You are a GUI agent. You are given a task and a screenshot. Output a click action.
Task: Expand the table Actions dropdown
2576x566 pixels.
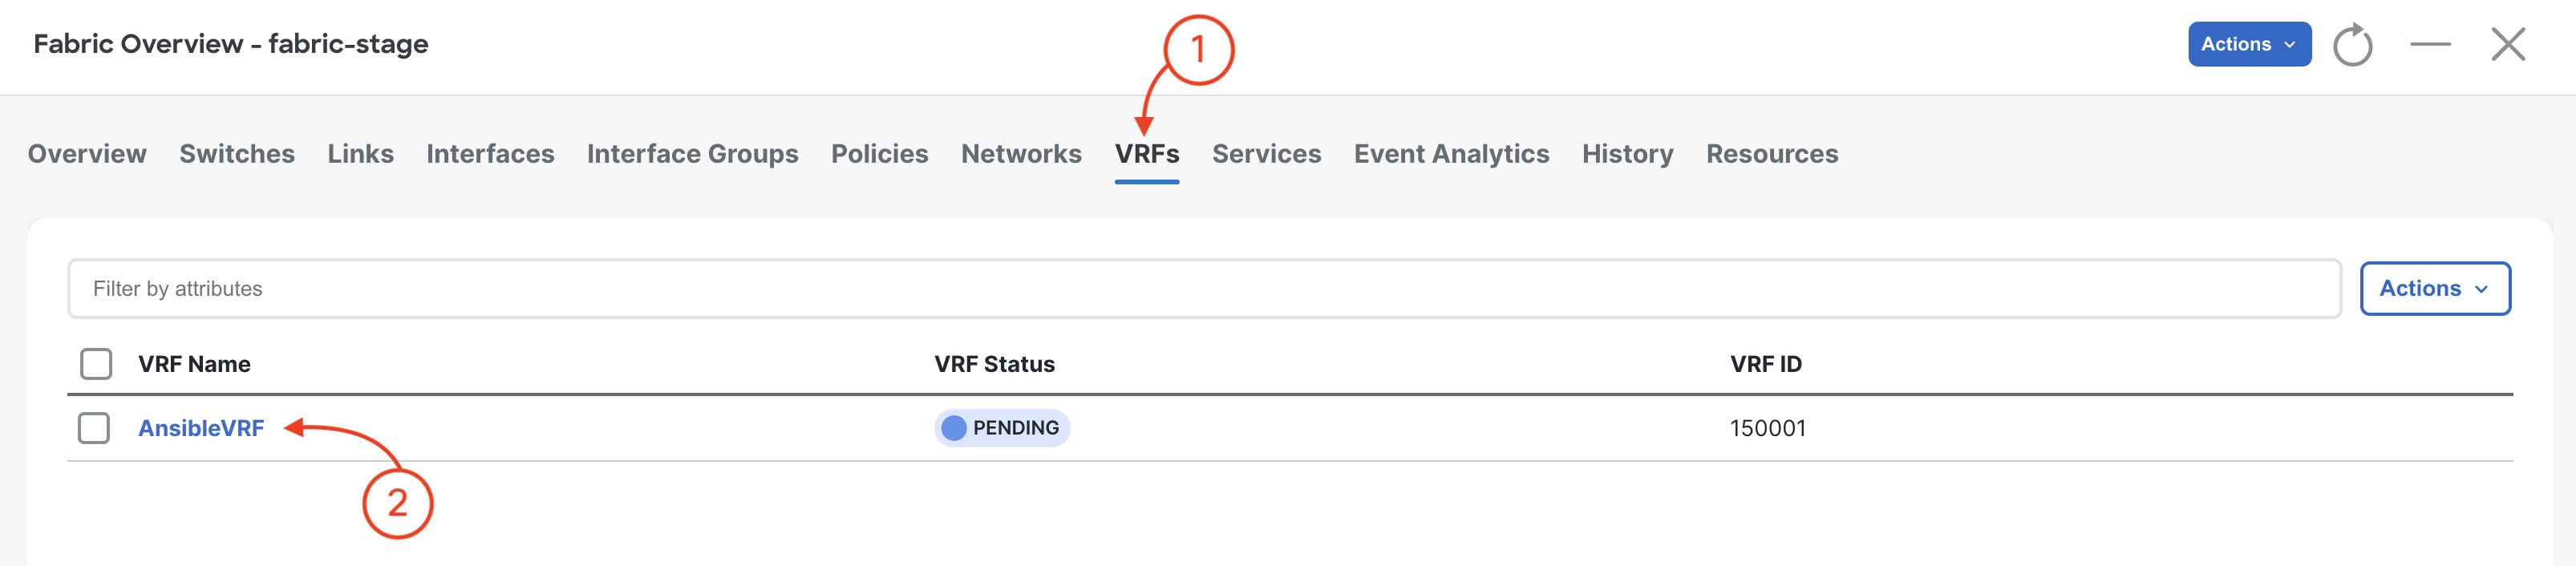point(2435,289)
